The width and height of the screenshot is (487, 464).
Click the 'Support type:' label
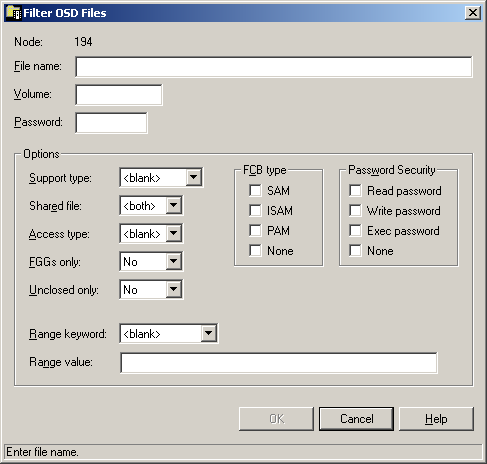[60, 178]
